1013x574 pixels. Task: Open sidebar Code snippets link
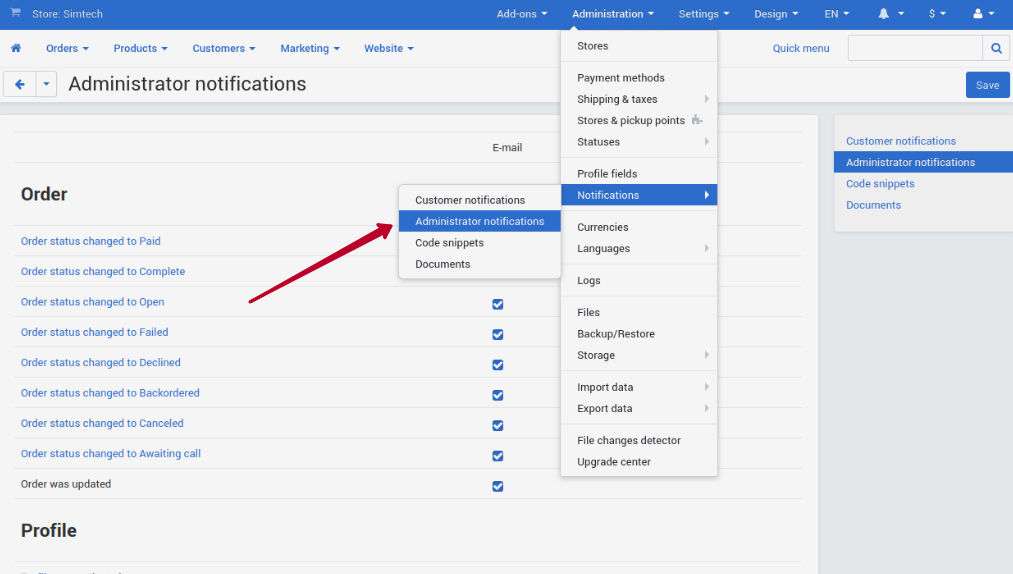(x=880, y=184)
